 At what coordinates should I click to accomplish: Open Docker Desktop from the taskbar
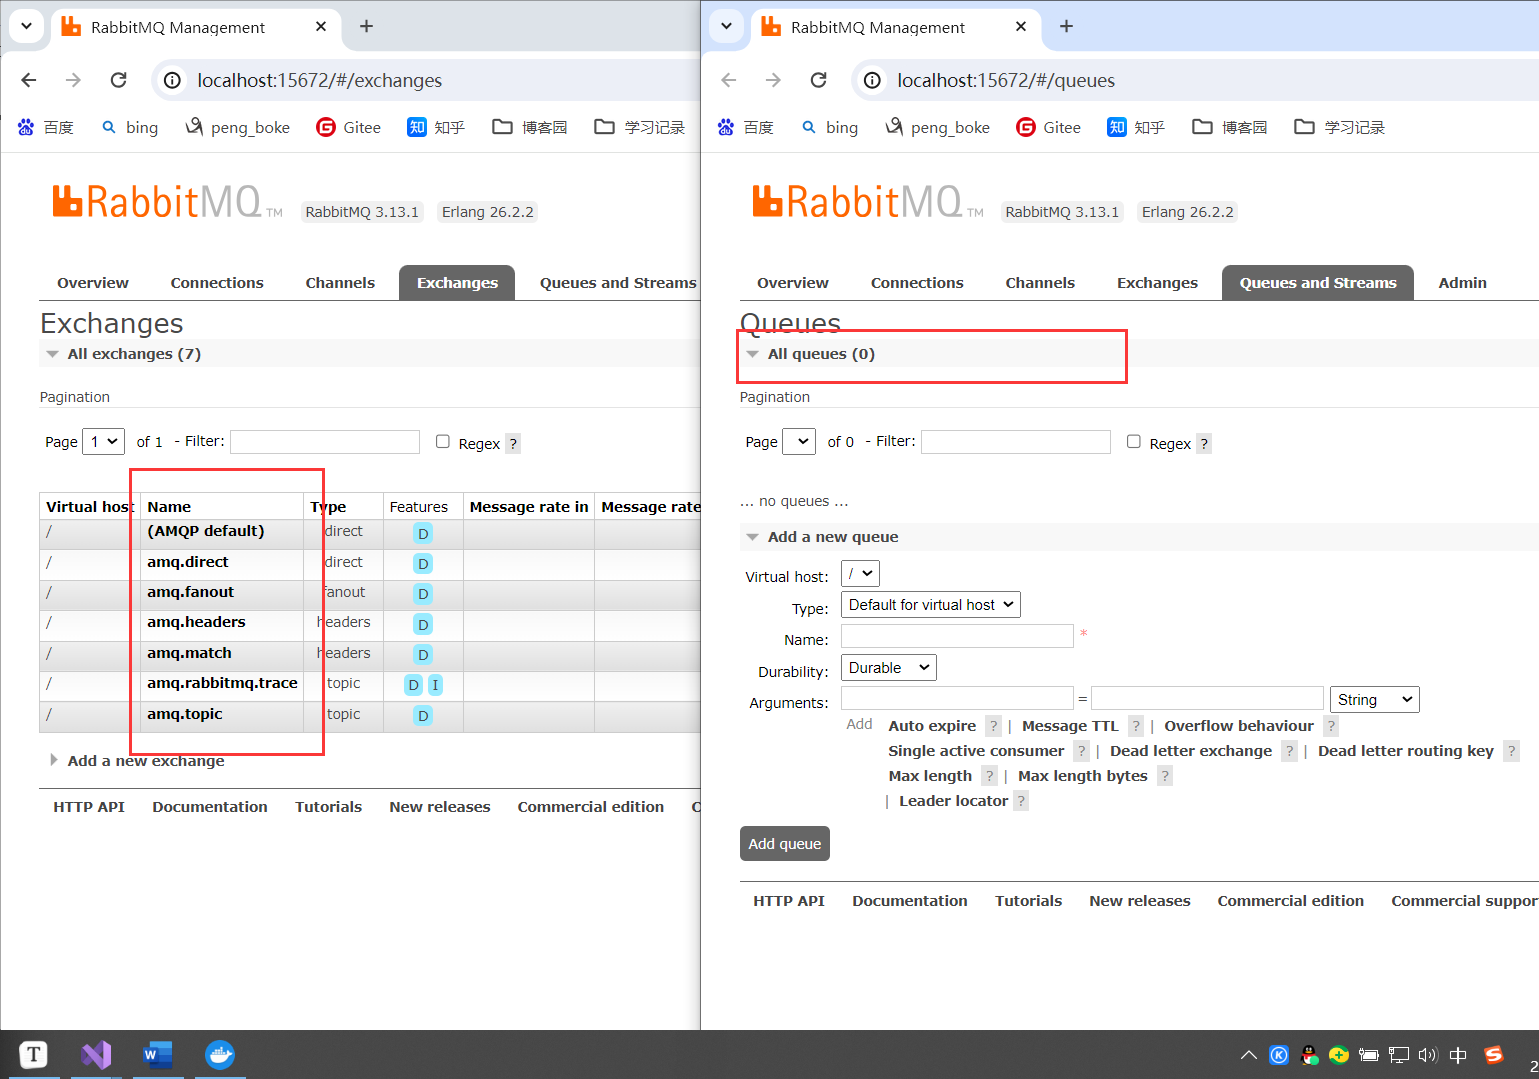pyautogui.click(x=220, y=1054)
